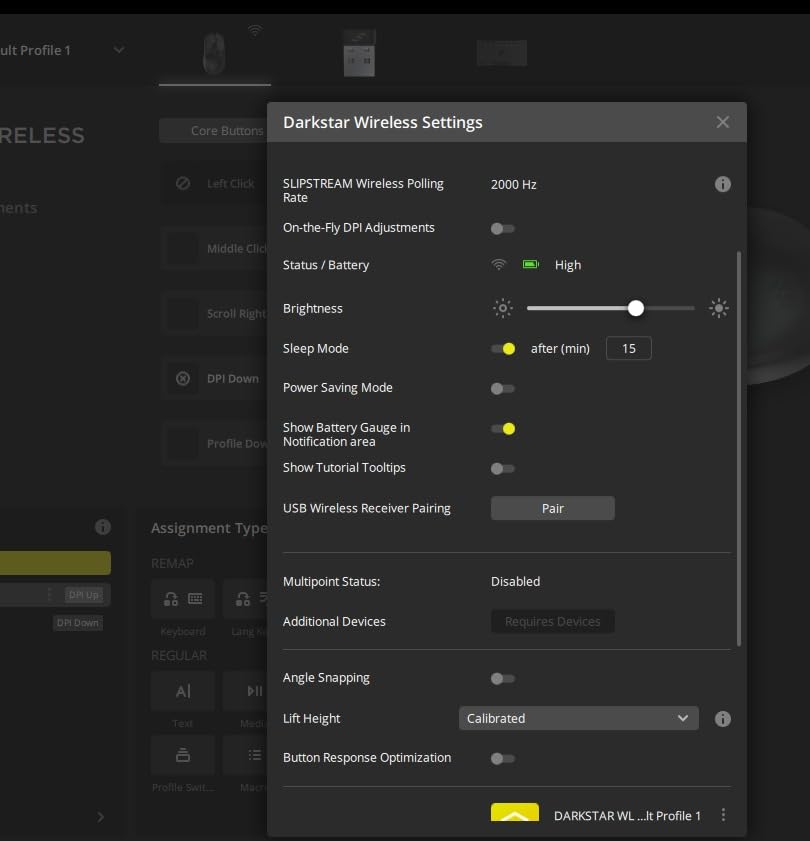Choose the Keyboard remap assignment icon
Screen dimensions: 810x841
(183, 599)
